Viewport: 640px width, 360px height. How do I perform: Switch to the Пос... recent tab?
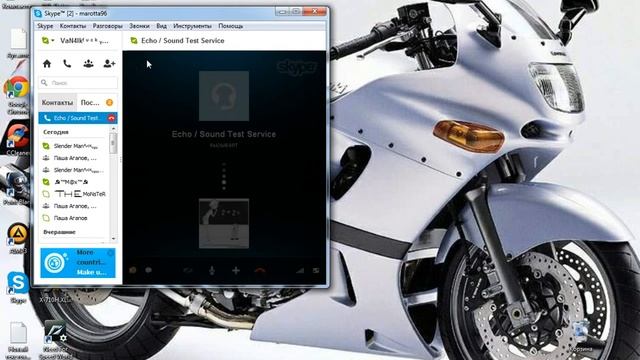pyautogui.click(x=90, y=102)
